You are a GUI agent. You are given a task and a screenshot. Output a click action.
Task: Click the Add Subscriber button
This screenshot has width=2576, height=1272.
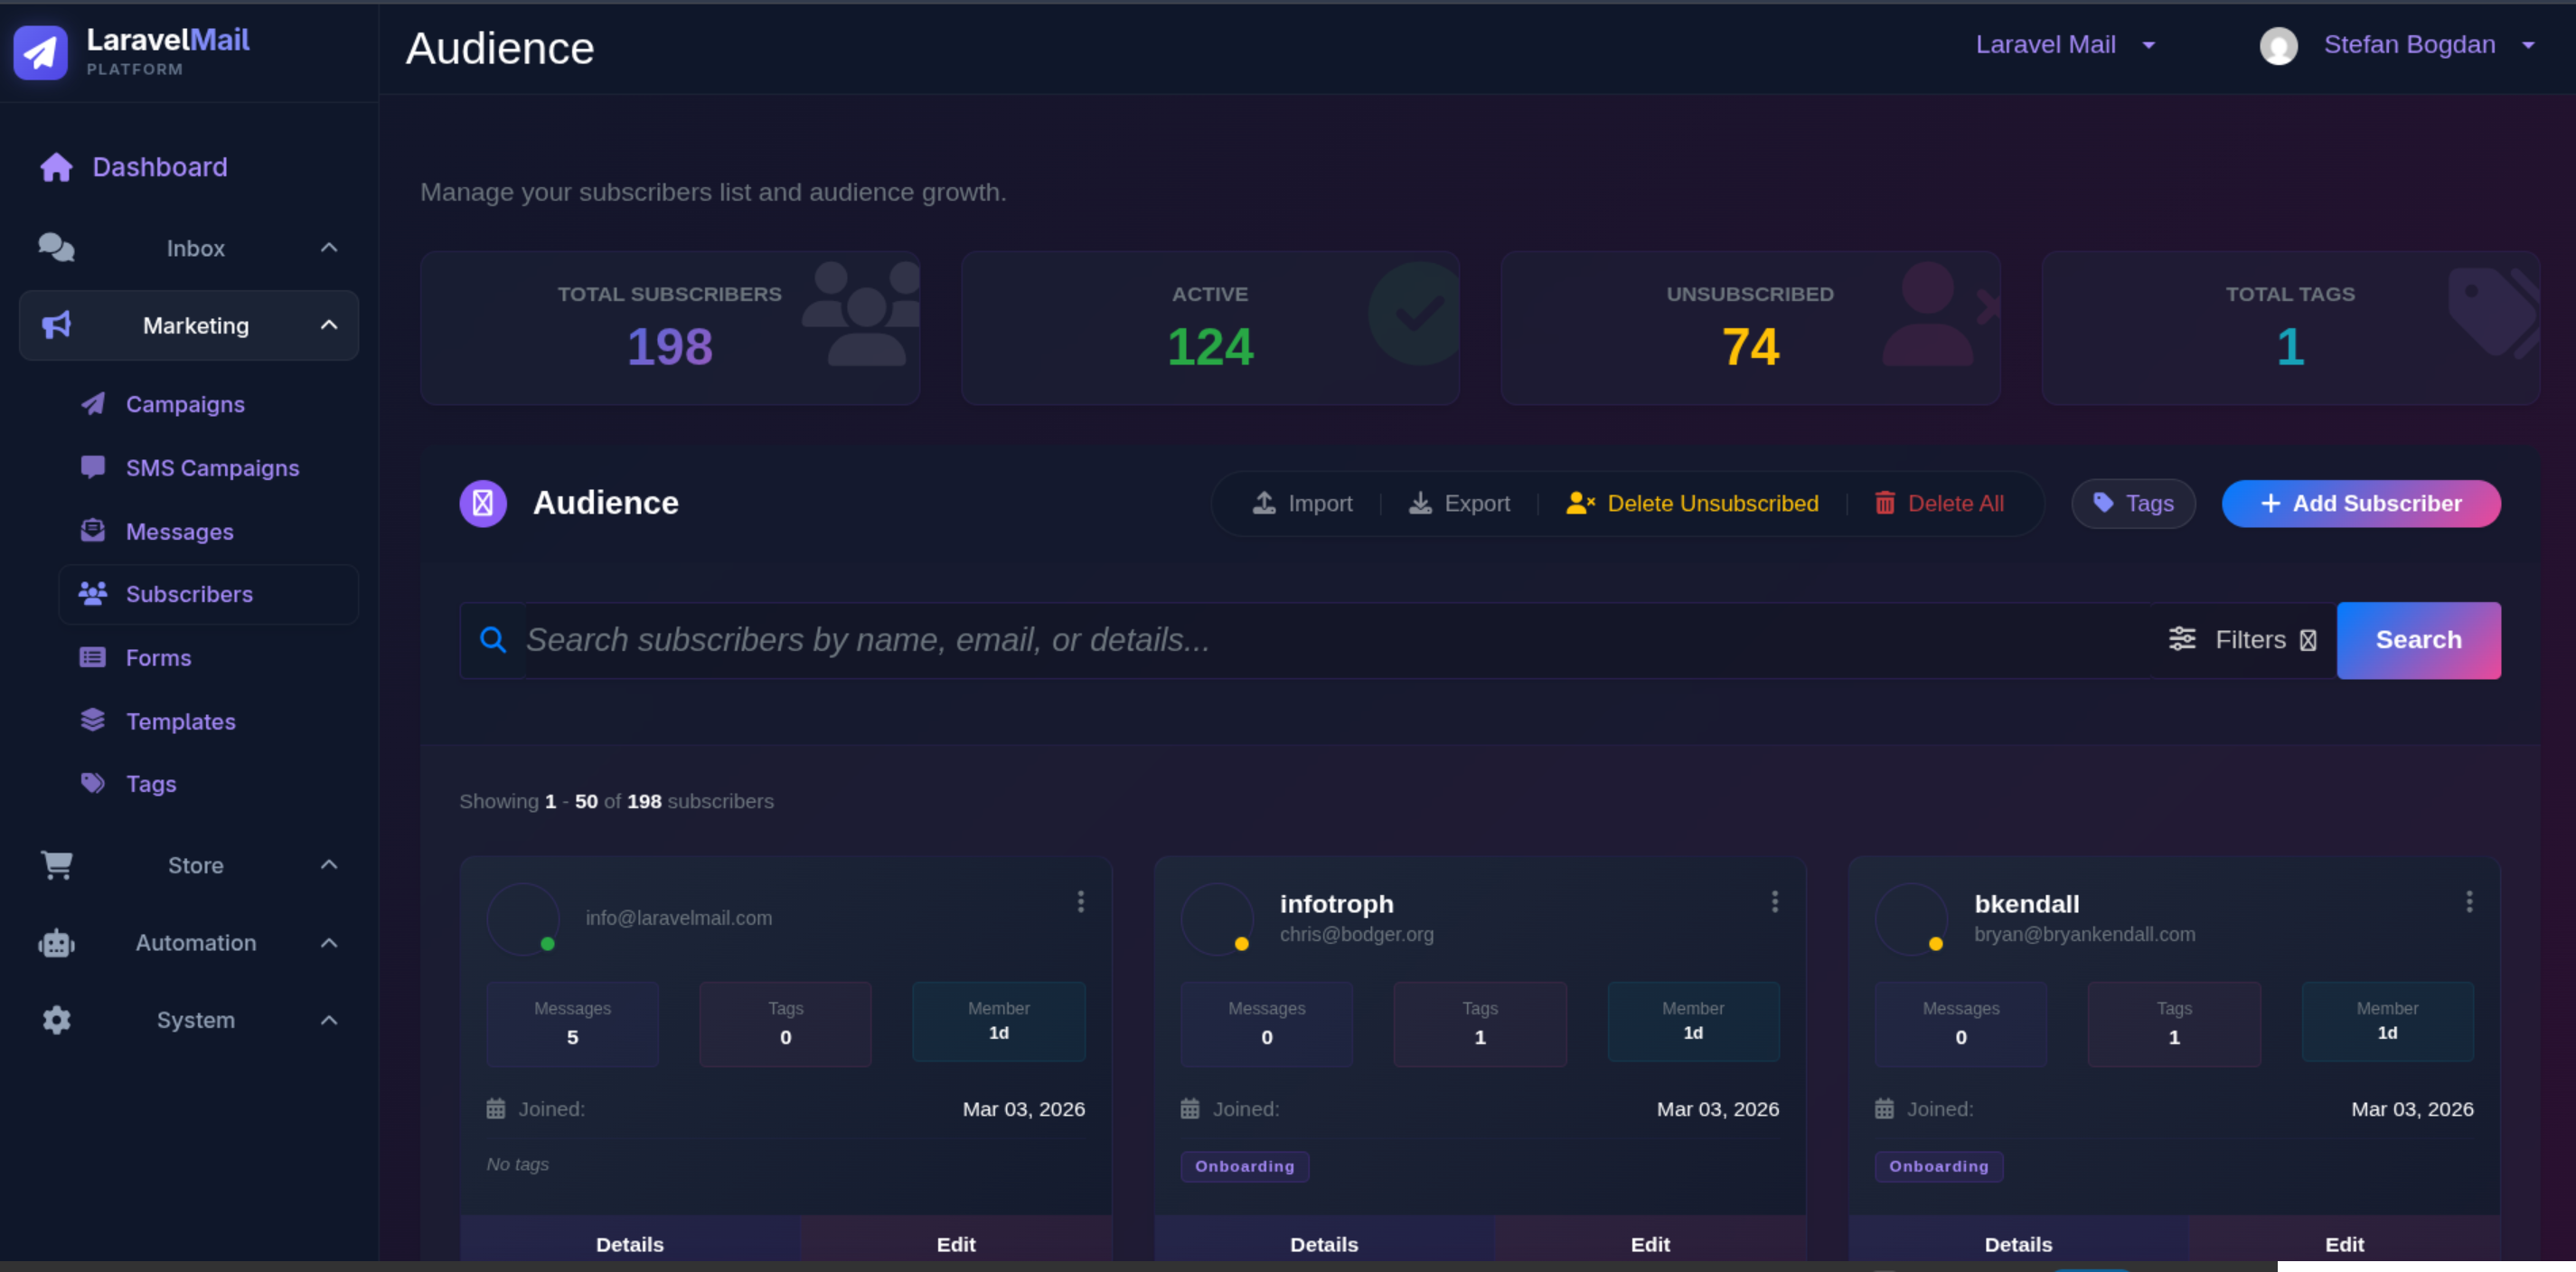pyautogui.click(x=2360, y=503)
